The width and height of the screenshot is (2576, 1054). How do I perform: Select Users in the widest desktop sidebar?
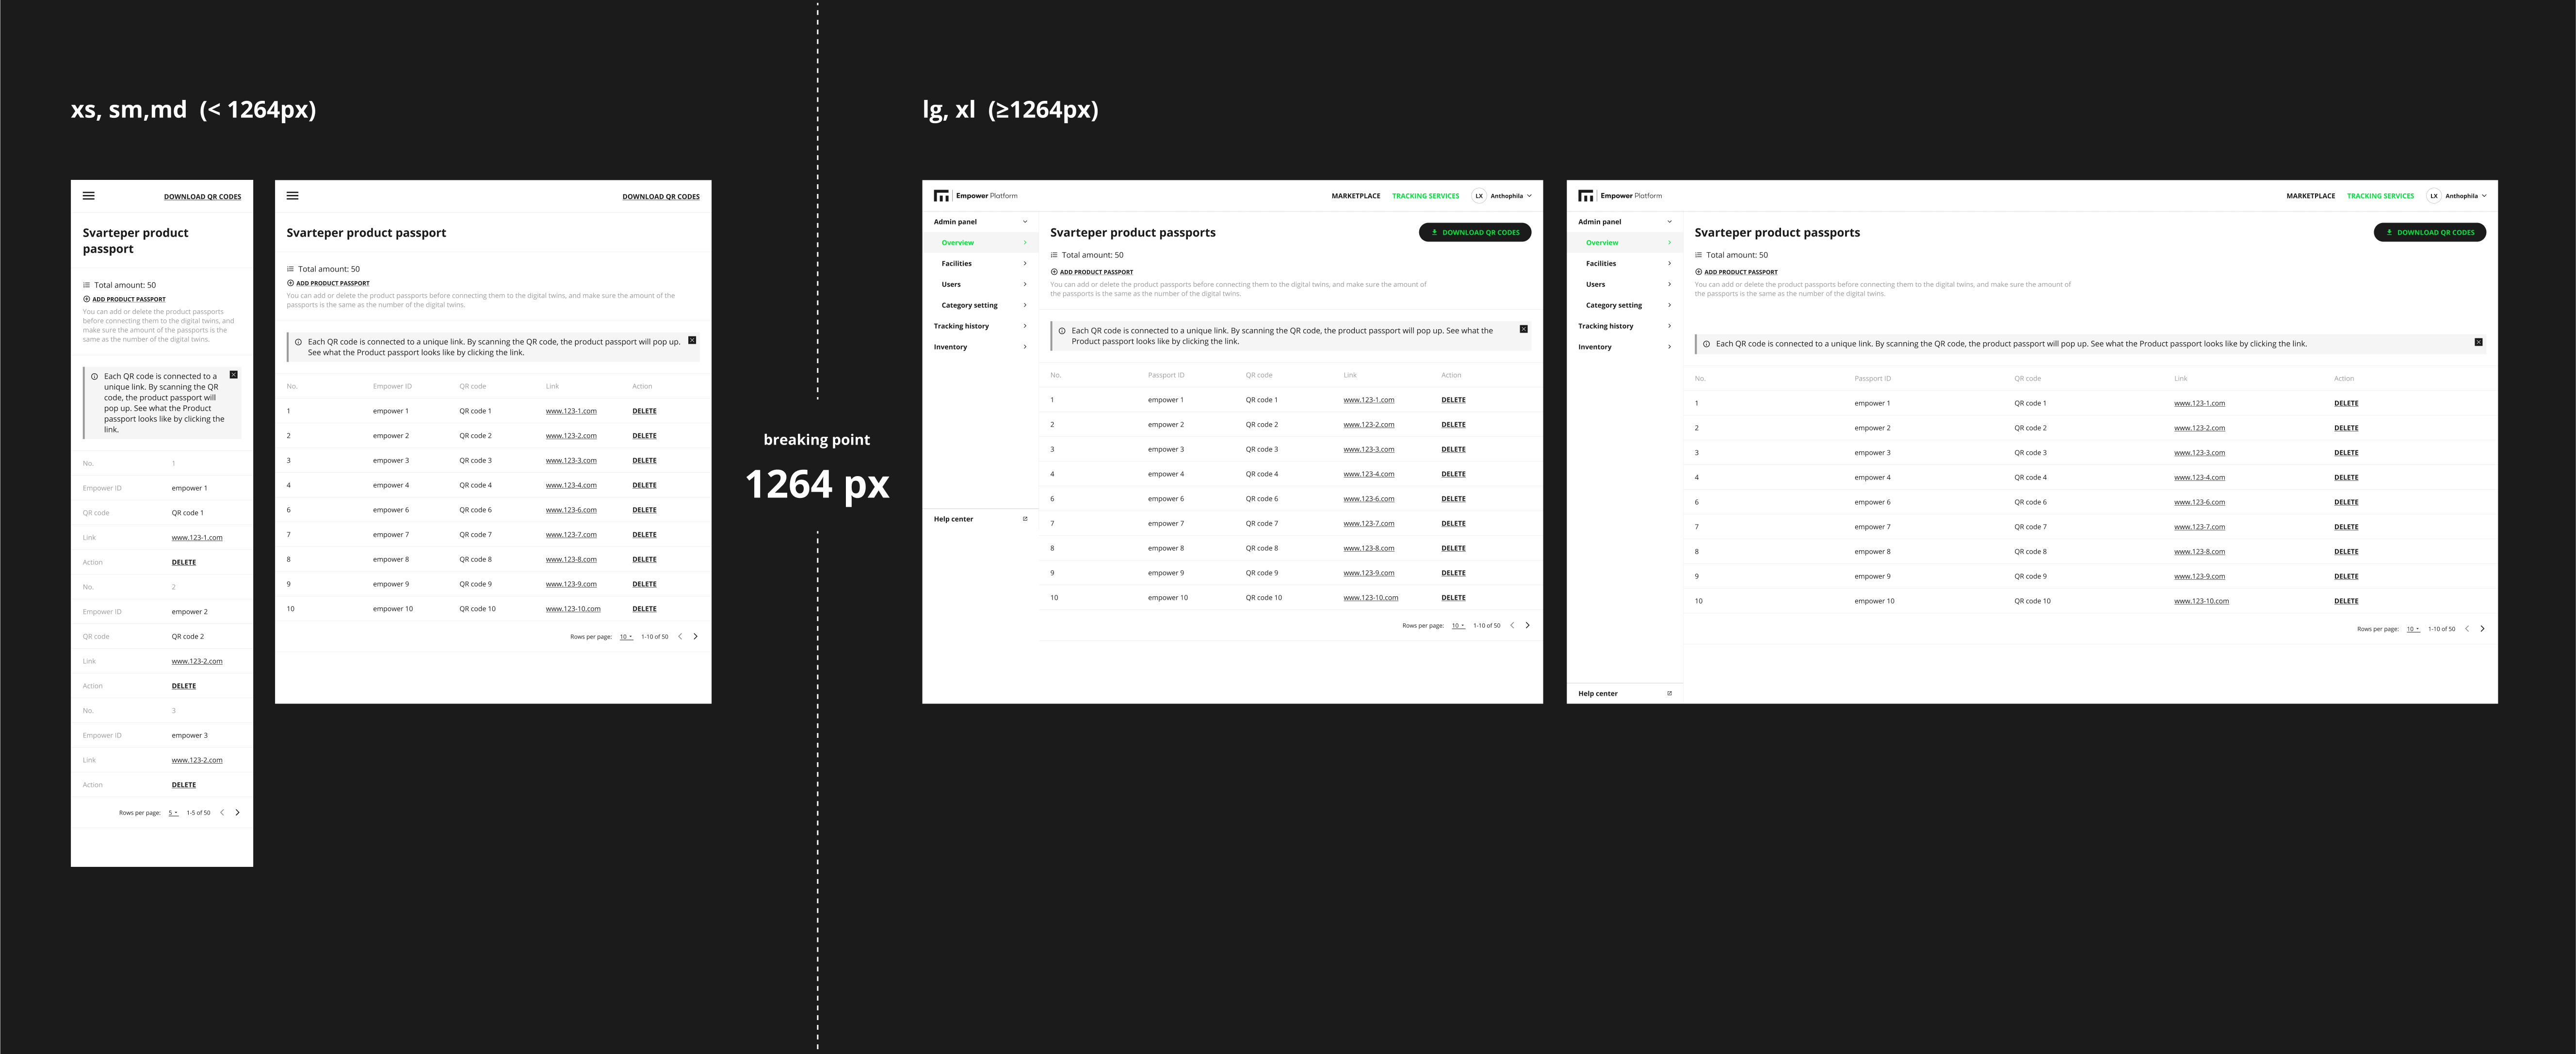click(x=1625, y=285)
